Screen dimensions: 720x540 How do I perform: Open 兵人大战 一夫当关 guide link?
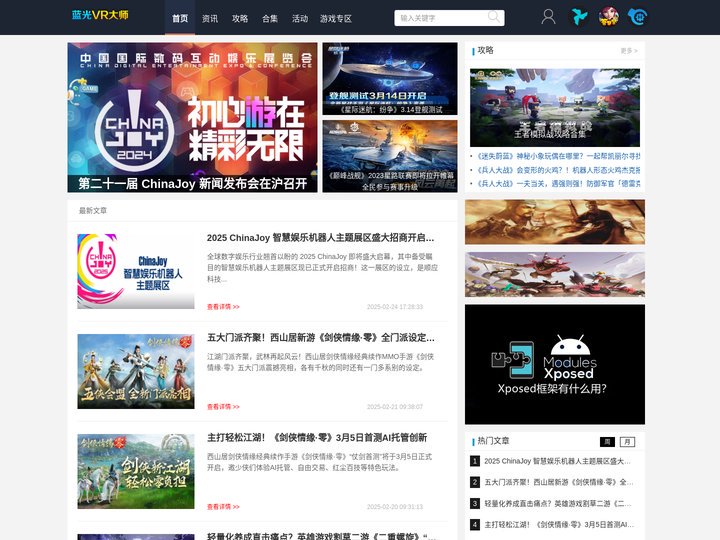pyautogui.click(x=558, y=184)
